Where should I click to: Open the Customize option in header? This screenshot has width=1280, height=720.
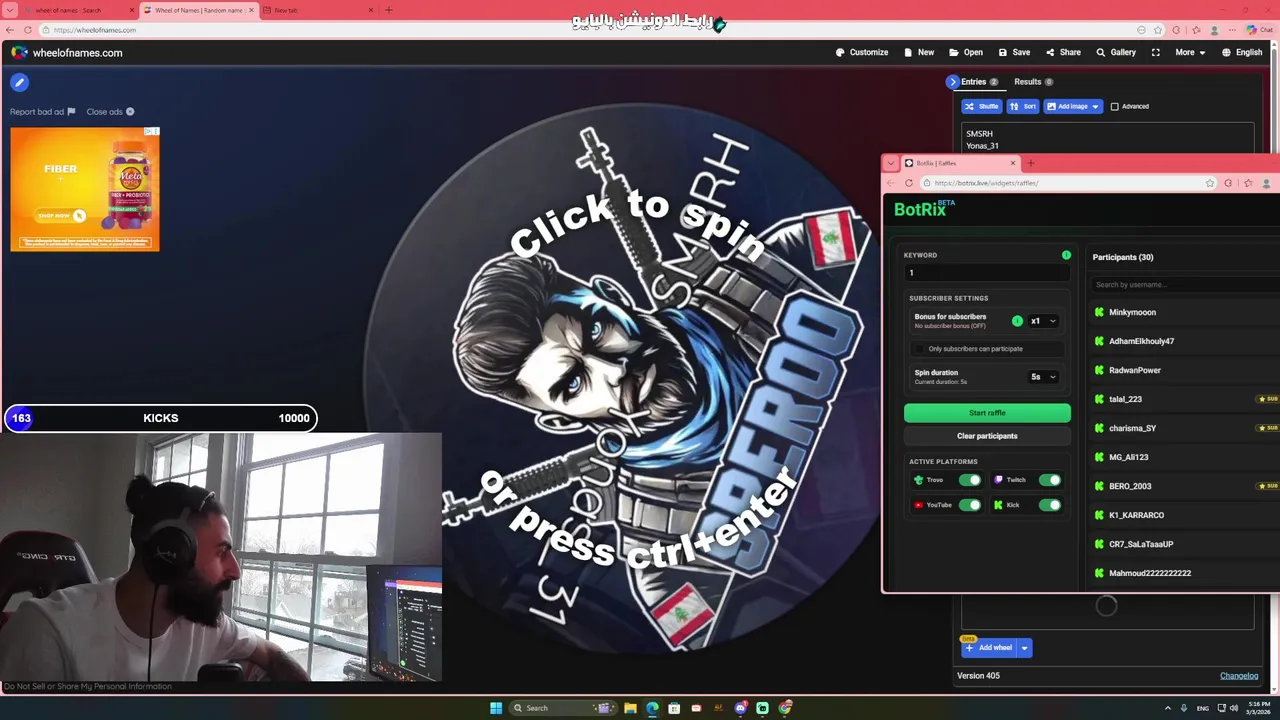862,52
